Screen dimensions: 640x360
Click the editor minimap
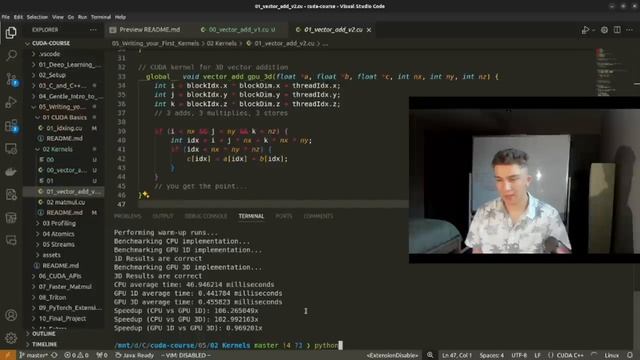610,72
